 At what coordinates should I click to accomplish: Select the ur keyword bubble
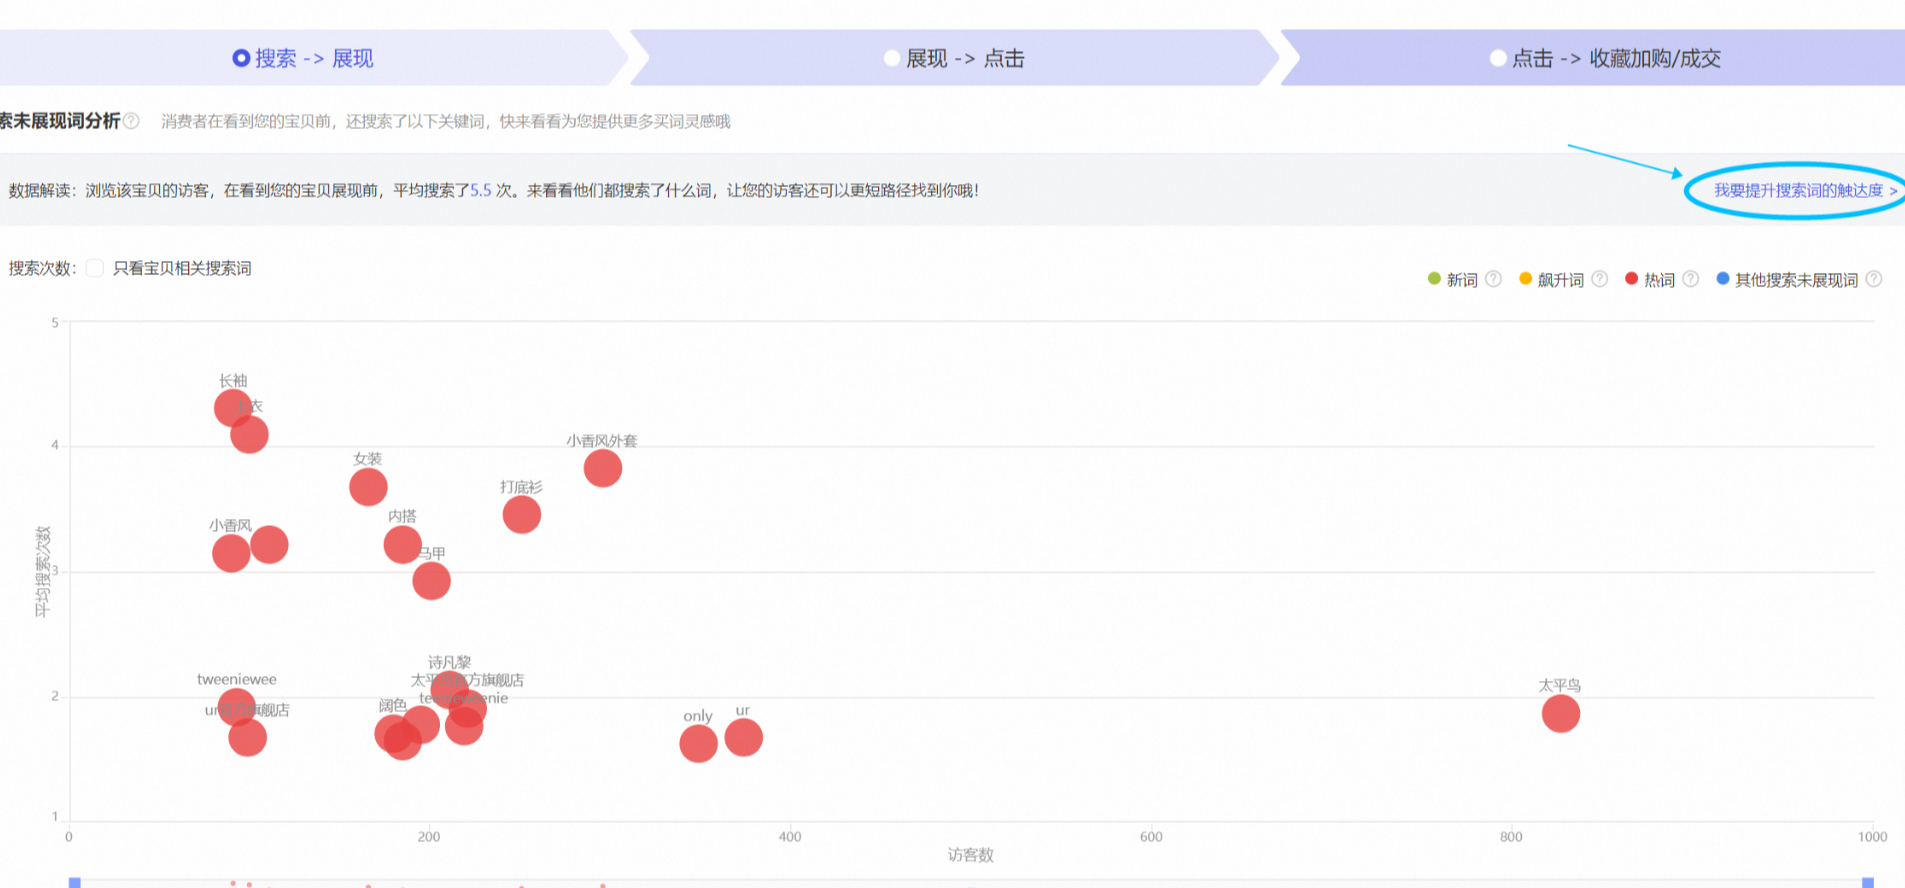click(743, 737)
